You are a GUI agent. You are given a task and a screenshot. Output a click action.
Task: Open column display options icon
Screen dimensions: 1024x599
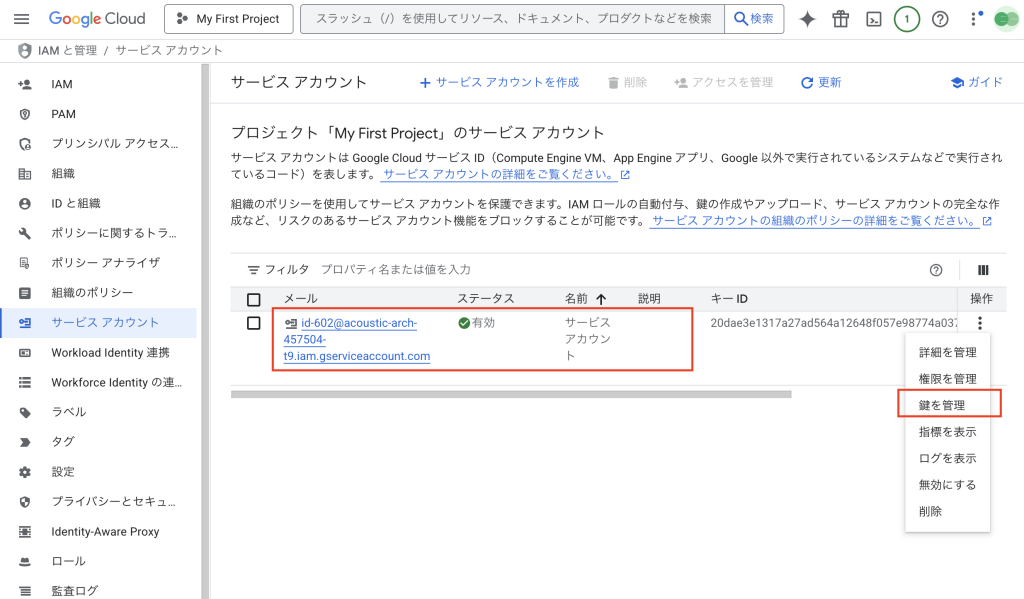(x=983, y=270)
